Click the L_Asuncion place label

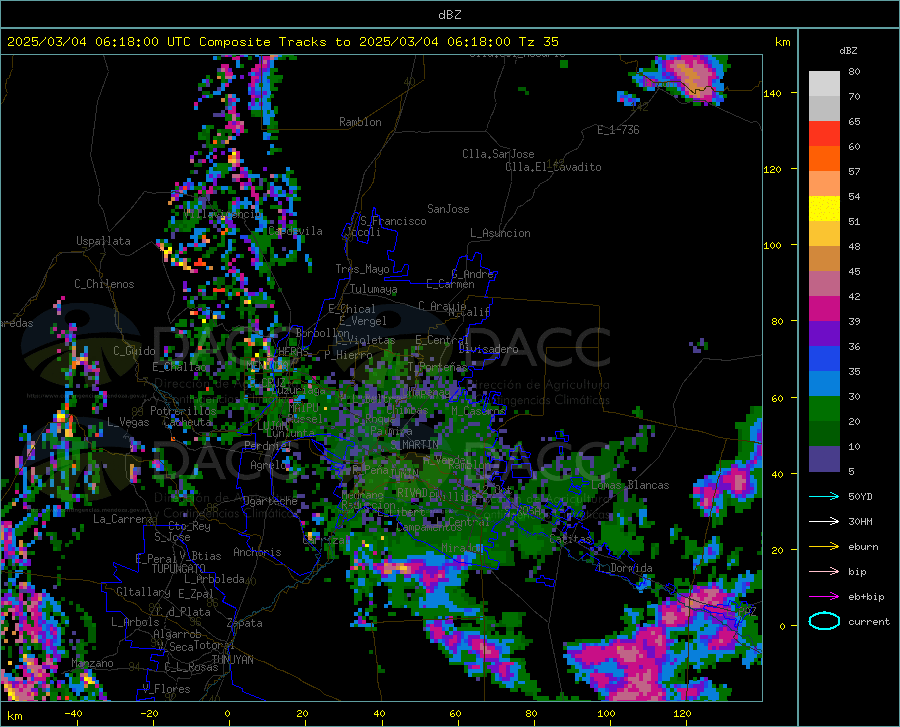point(500,233)
